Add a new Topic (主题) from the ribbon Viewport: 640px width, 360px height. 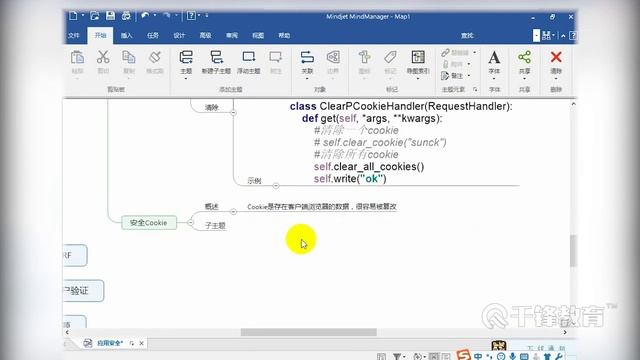click(x=186, y=61)
